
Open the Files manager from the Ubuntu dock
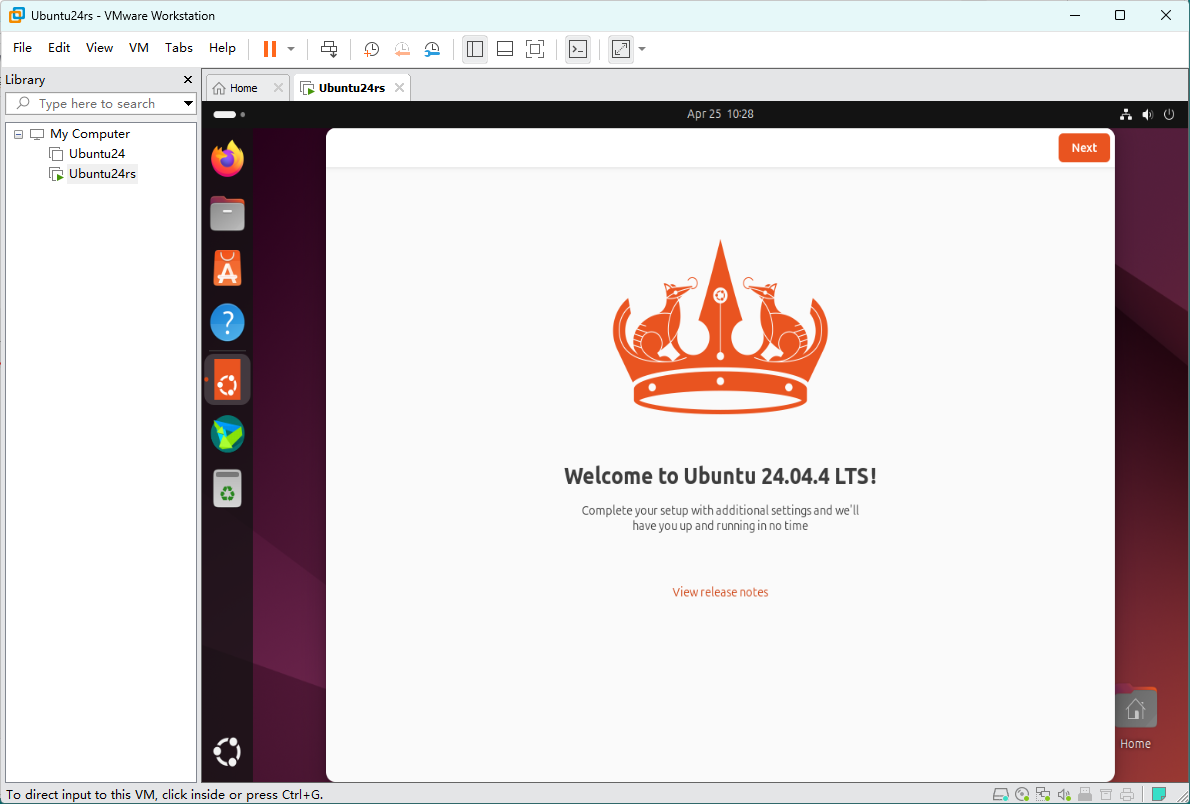[227, 214]
